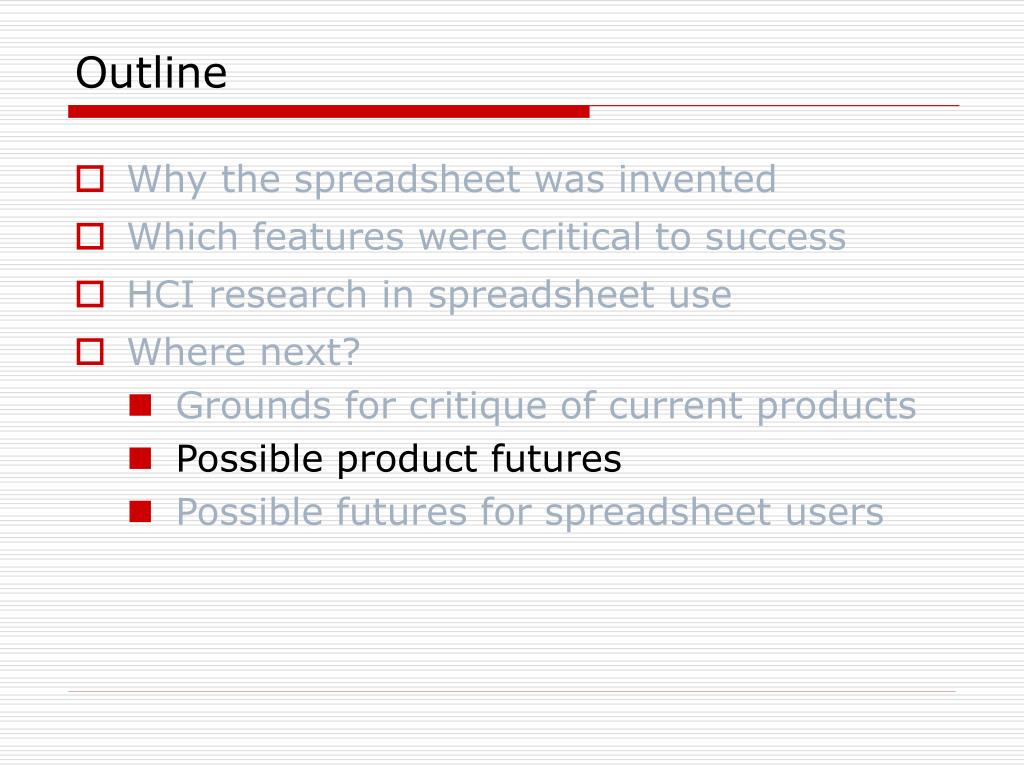Click the 'Outline' slide title
Viewport: 1024px width, 768px height.
(152, 72)
